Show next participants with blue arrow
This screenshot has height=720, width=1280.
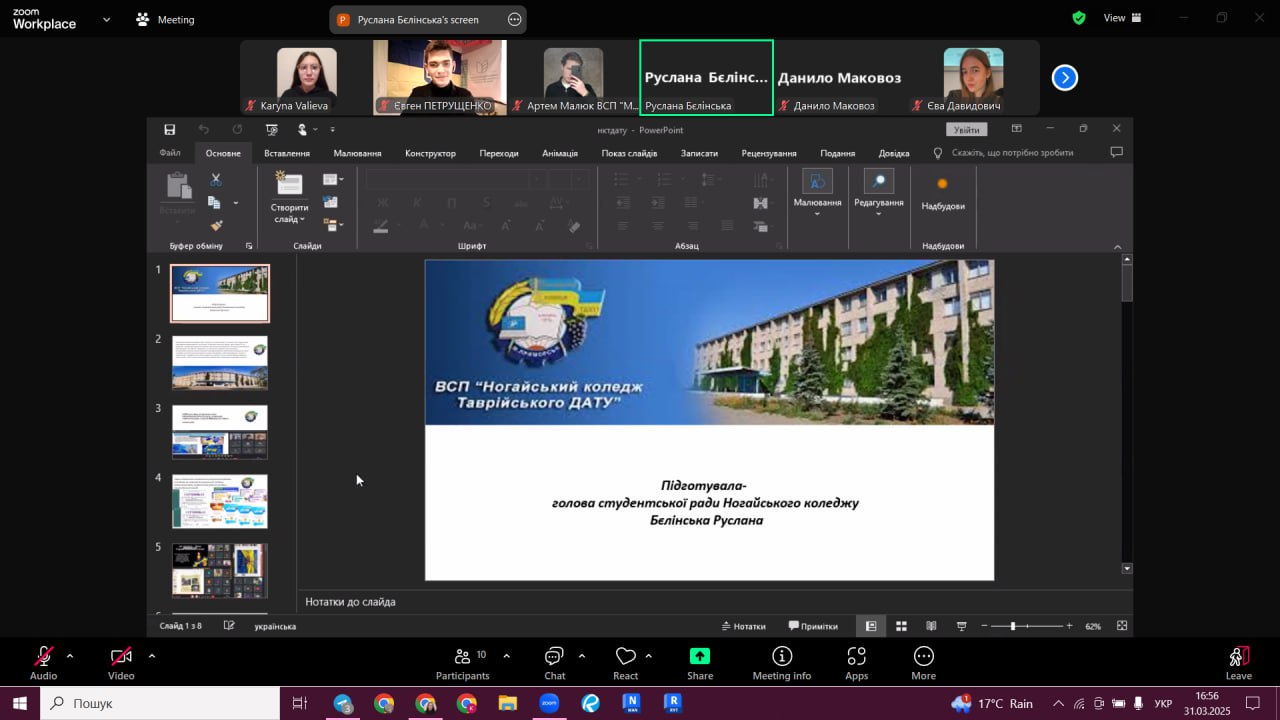pyautogui.click(x=1065, y=78)
